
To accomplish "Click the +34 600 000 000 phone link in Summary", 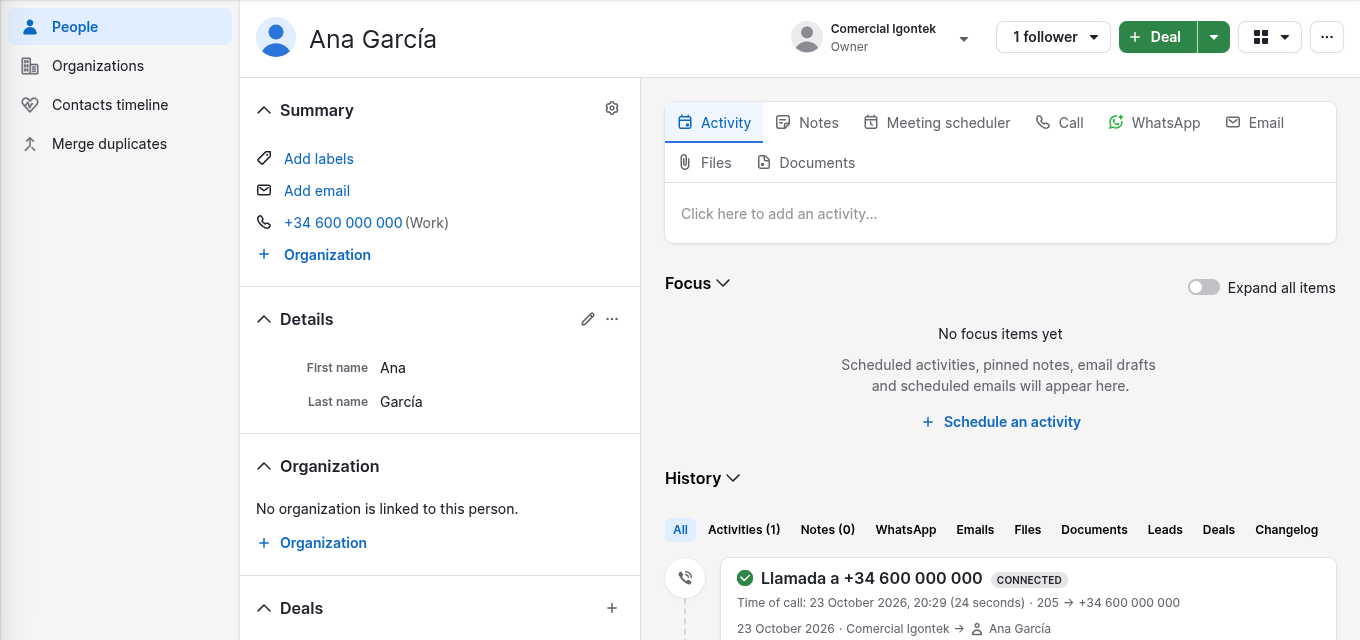I will point(343,222).
